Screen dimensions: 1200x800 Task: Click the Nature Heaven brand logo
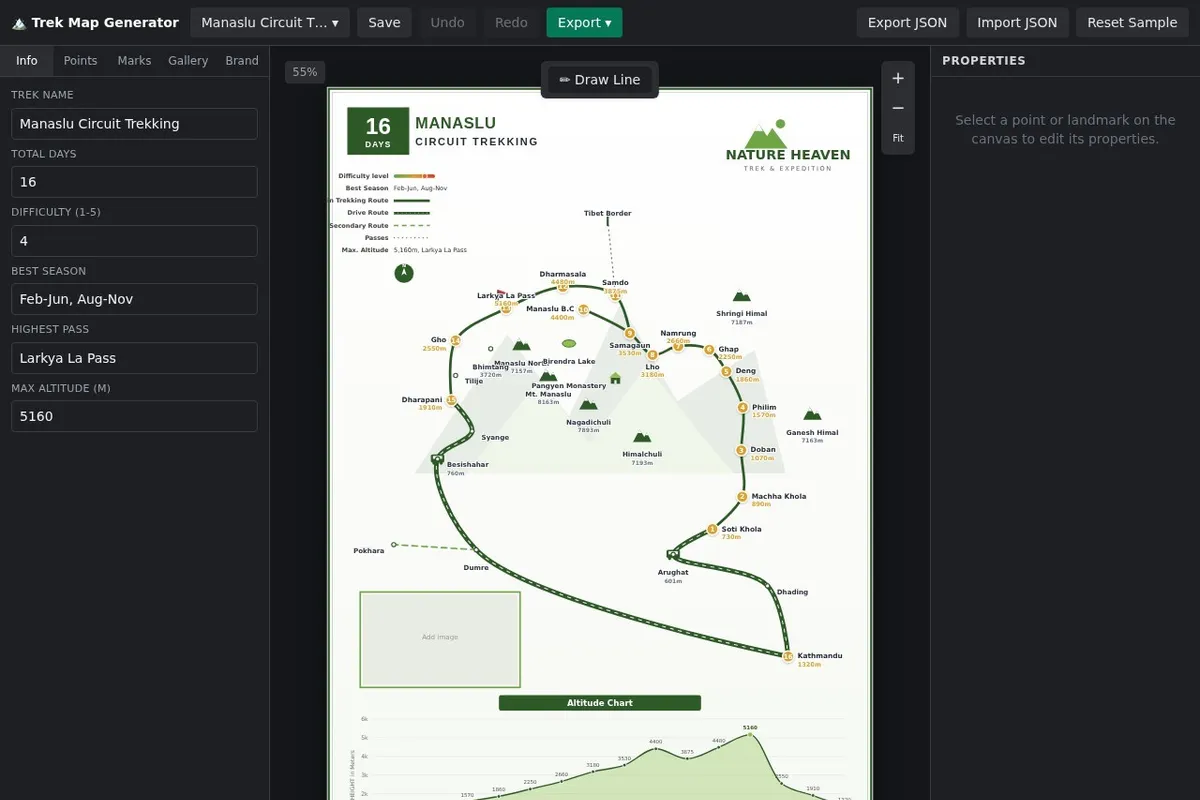788,146
